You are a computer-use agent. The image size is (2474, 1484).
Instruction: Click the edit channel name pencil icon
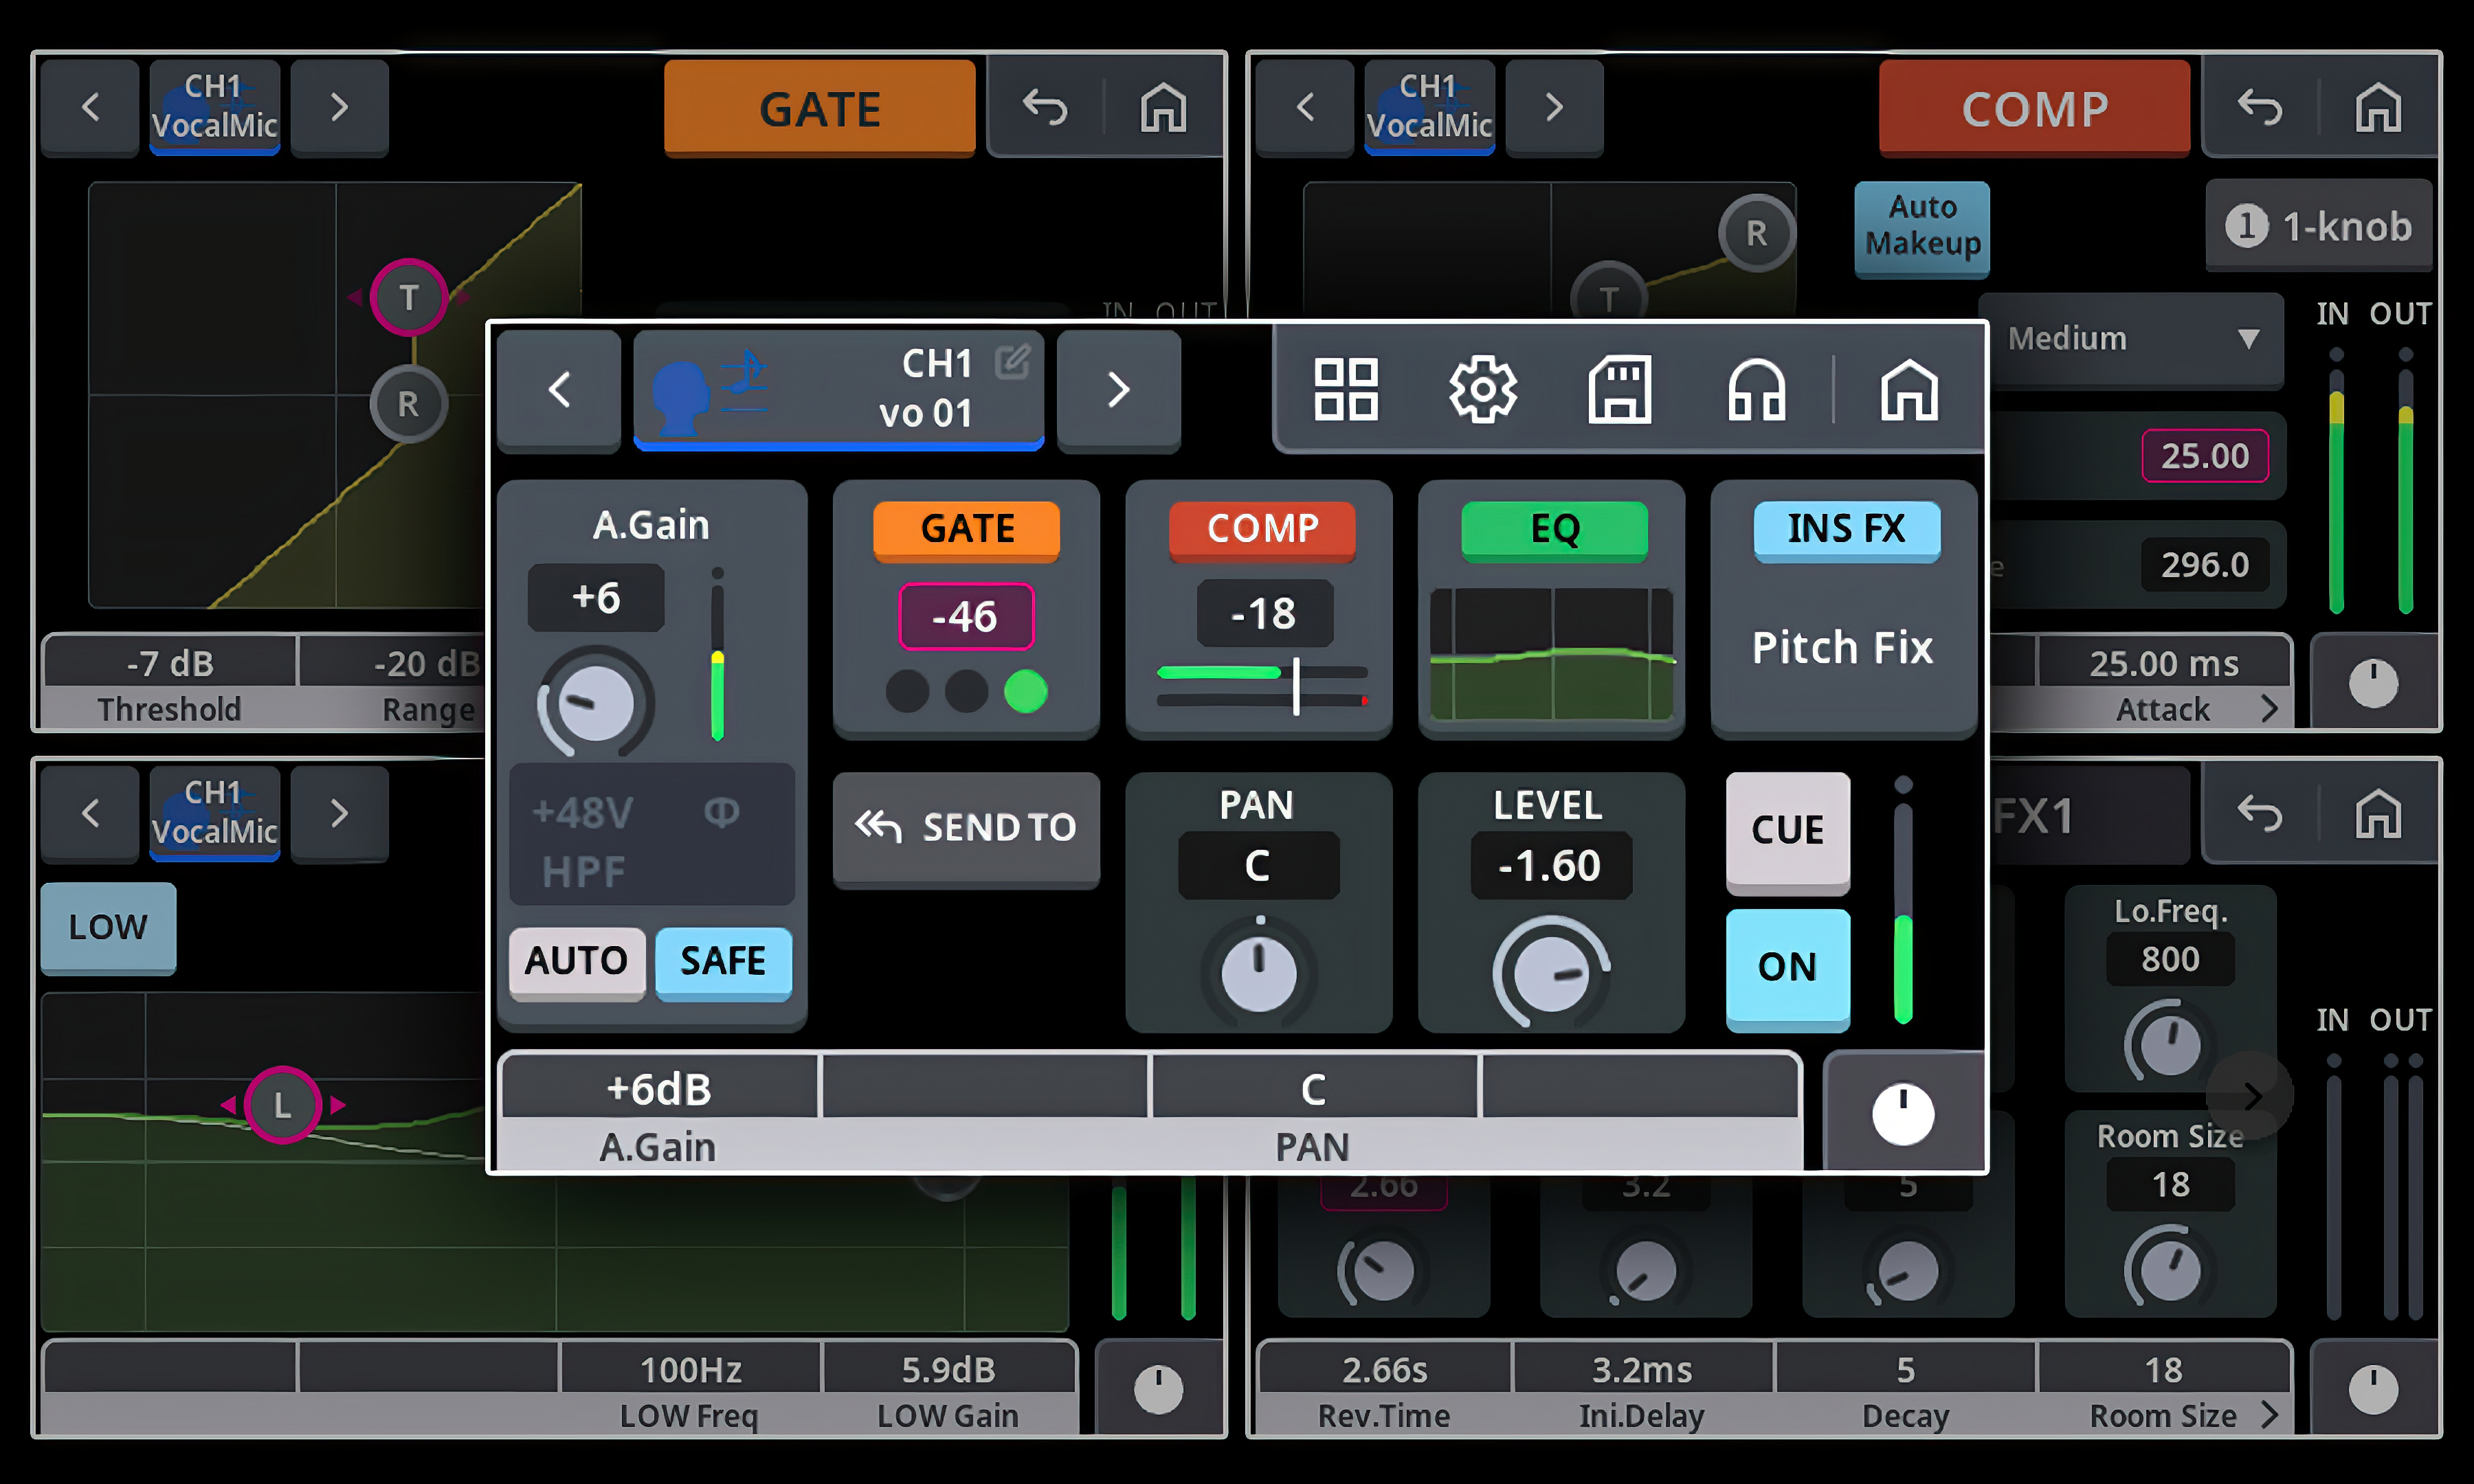(x=1012, y=361)
